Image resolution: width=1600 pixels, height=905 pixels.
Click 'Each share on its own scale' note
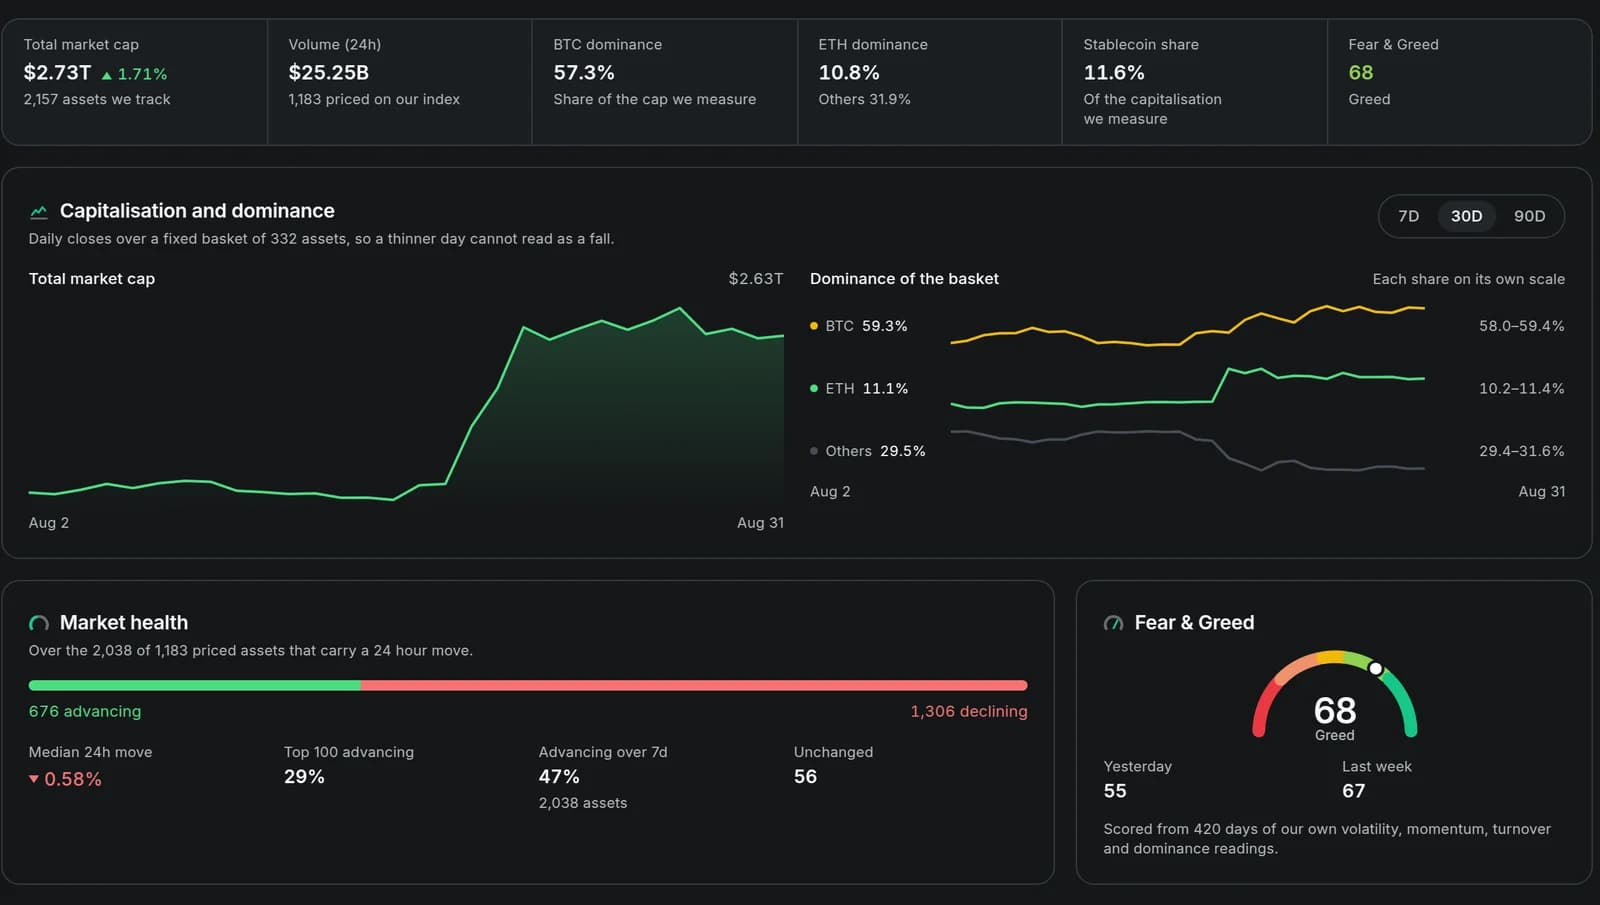point(1468,279)
